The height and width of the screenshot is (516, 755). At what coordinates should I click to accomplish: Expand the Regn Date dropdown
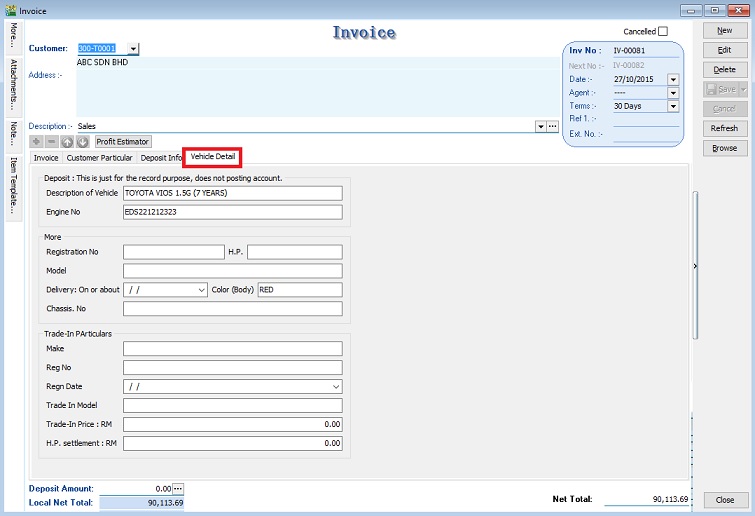[335, 386]
